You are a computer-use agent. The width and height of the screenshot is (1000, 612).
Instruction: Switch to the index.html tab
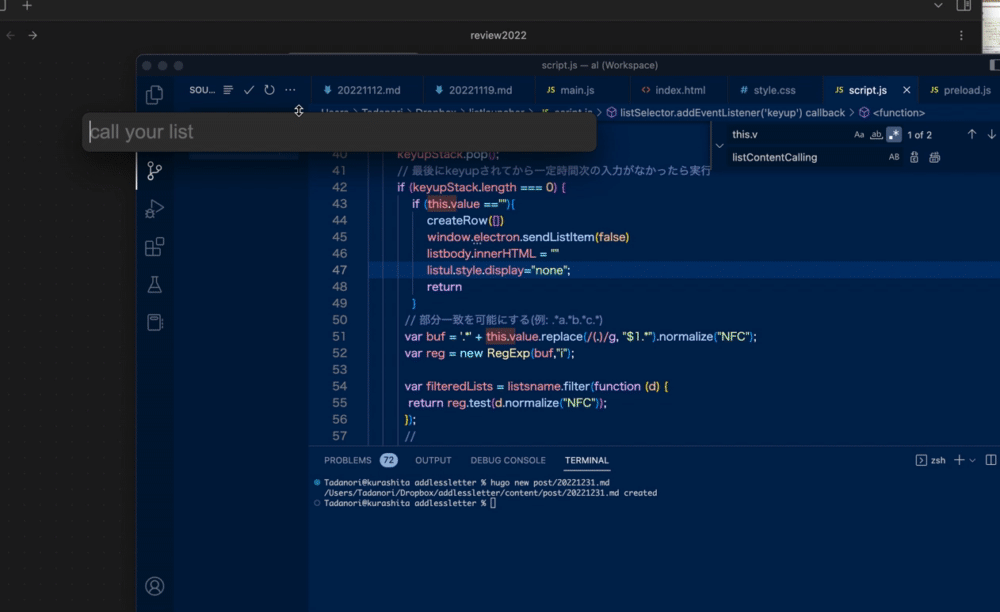[678, 89]
